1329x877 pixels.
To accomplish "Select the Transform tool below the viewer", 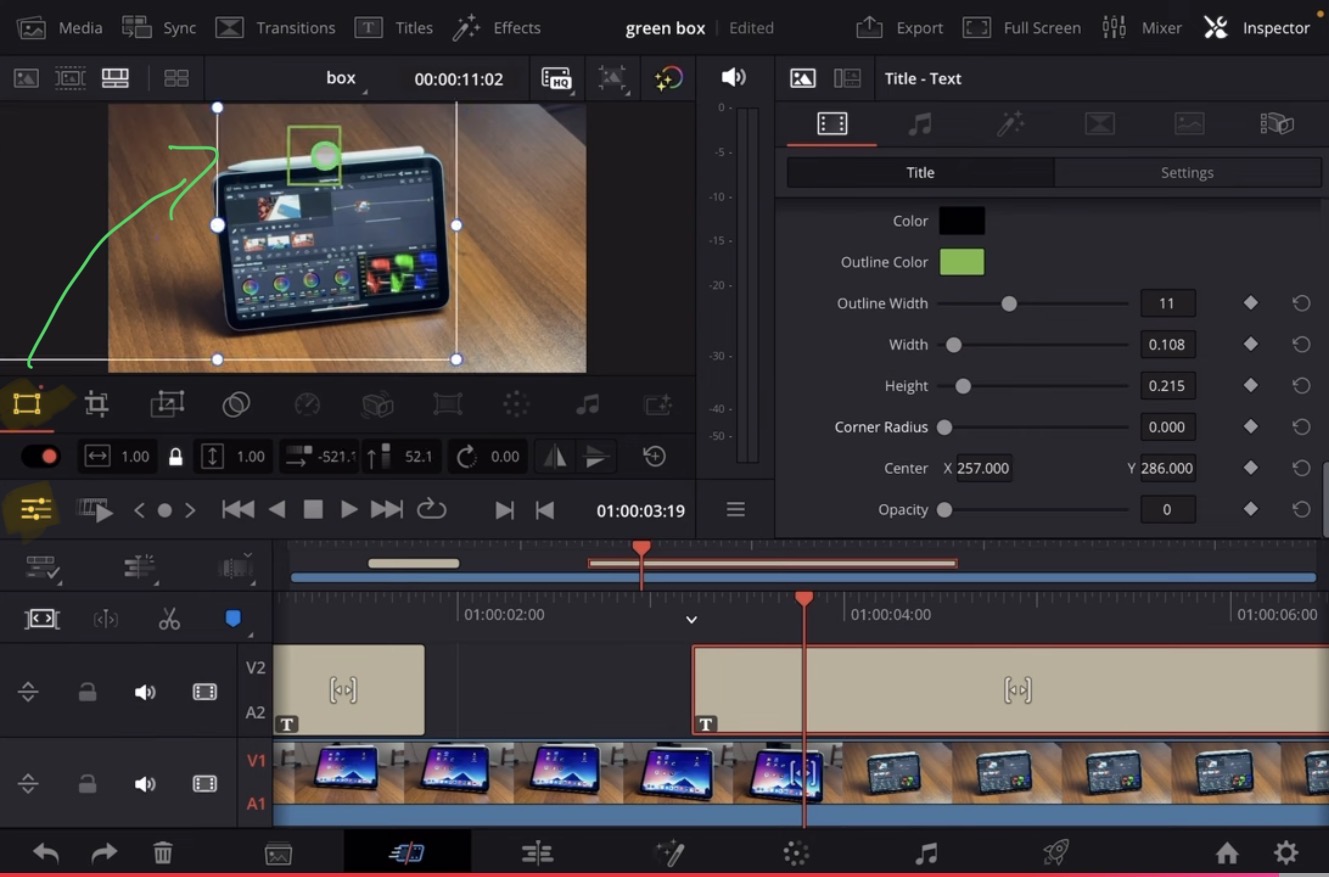I will point(27,404).
